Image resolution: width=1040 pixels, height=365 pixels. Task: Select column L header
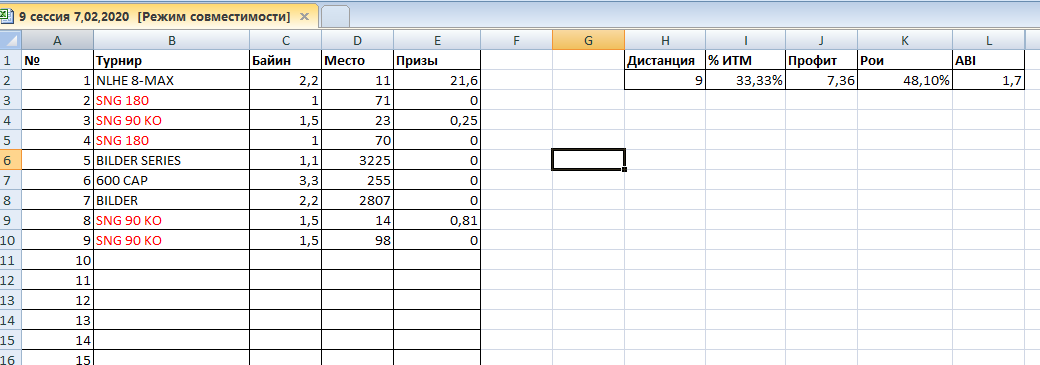pos(989,41)
